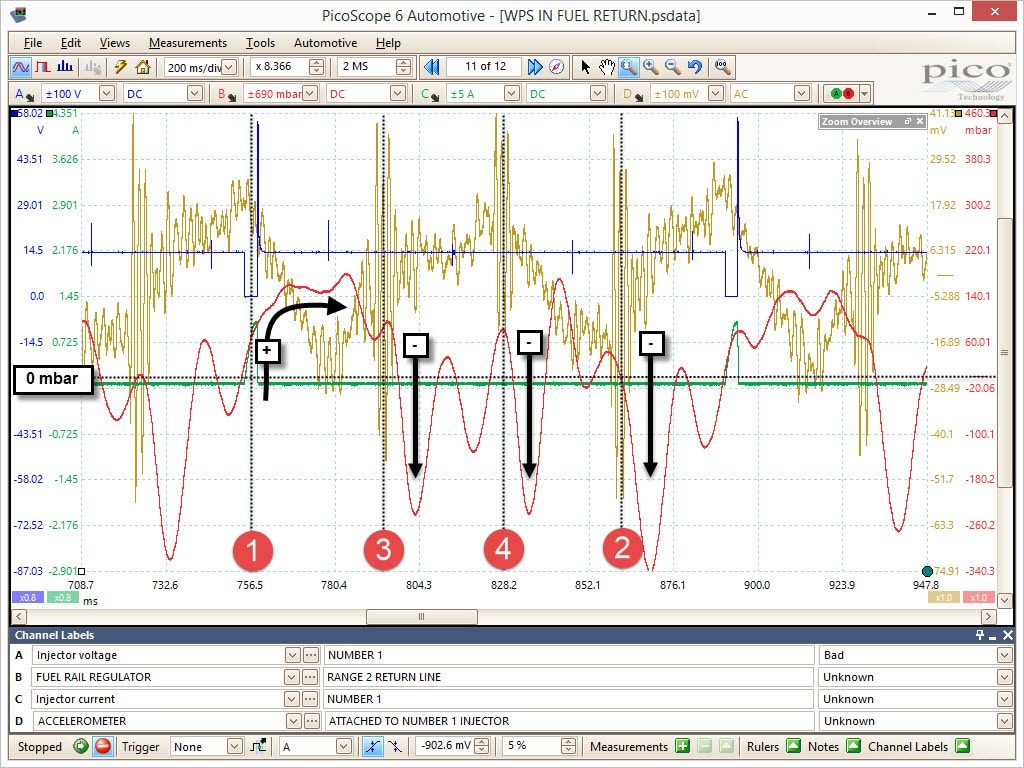Toggle the Channel Labels panel button
The width and height of the screenshot is (1024, 768).
coord(963,746)
